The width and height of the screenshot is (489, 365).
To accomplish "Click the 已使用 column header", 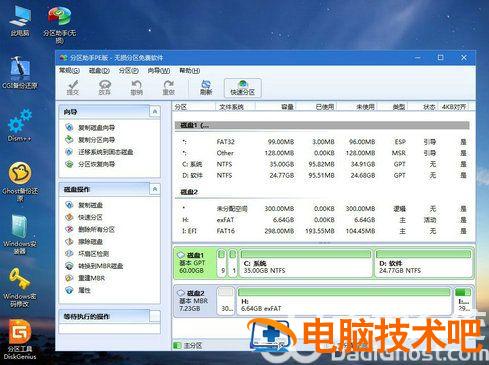I will (x=317, y=107).
